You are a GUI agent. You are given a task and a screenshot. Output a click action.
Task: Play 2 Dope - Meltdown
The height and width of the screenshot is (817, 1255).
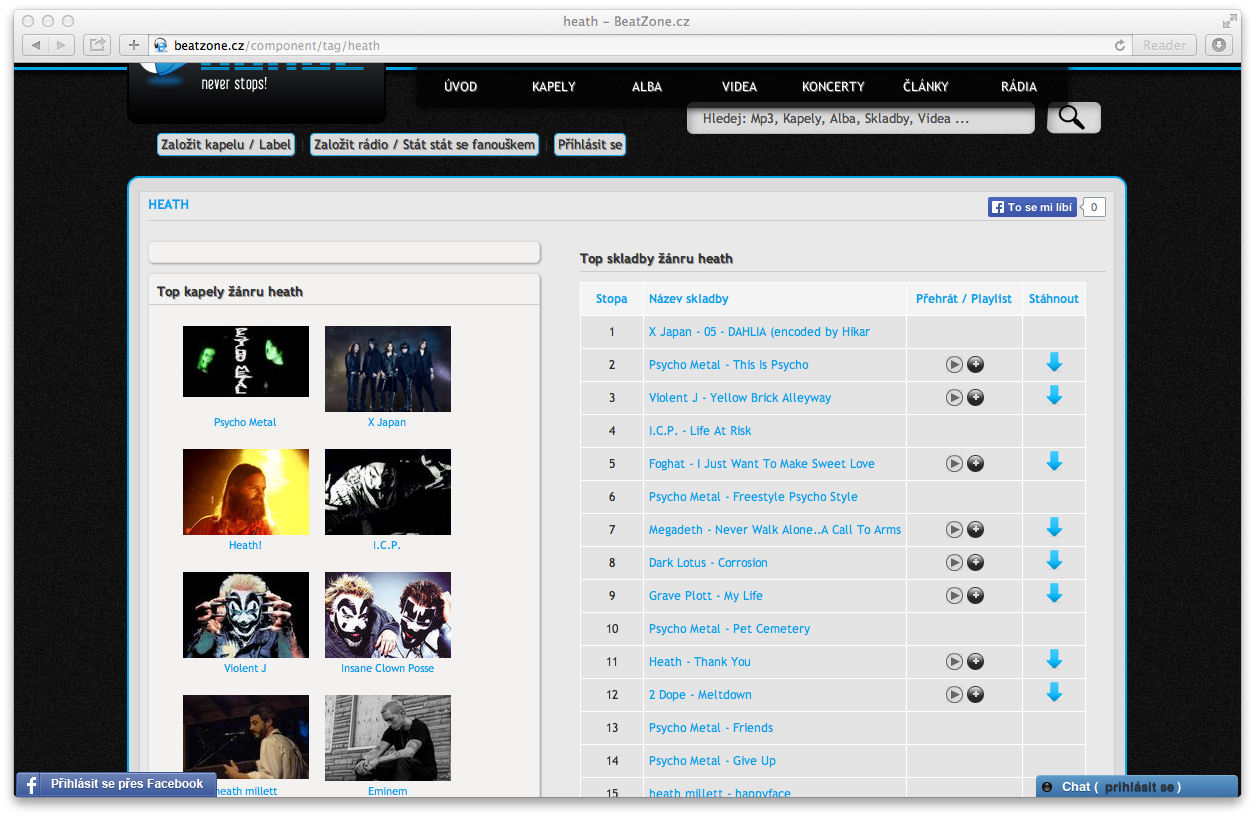click(x=954, y=695)
